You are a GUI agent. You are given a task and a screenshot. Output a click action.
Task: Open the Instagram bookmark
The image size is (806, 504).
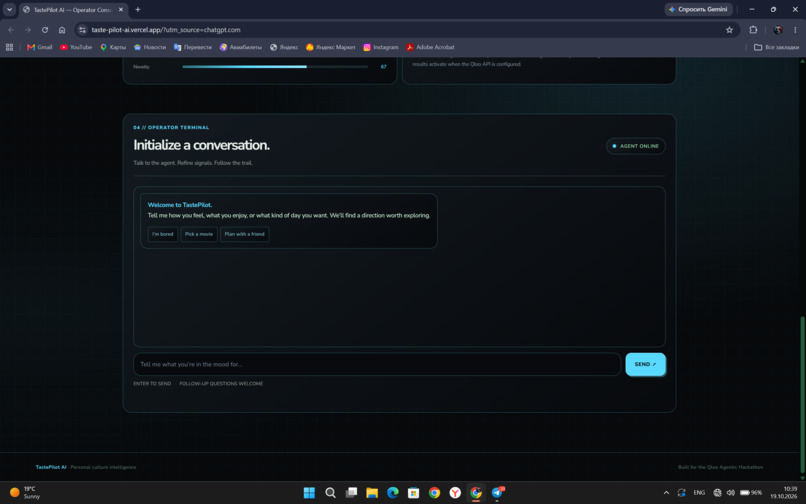(x=381, y=47)
